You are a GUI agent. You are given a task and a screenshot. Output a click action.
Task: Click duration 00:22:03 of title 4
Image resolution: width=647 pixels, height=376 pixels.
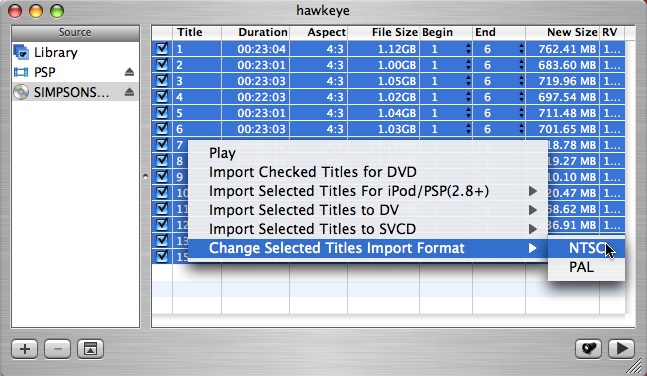click(262, 97)
